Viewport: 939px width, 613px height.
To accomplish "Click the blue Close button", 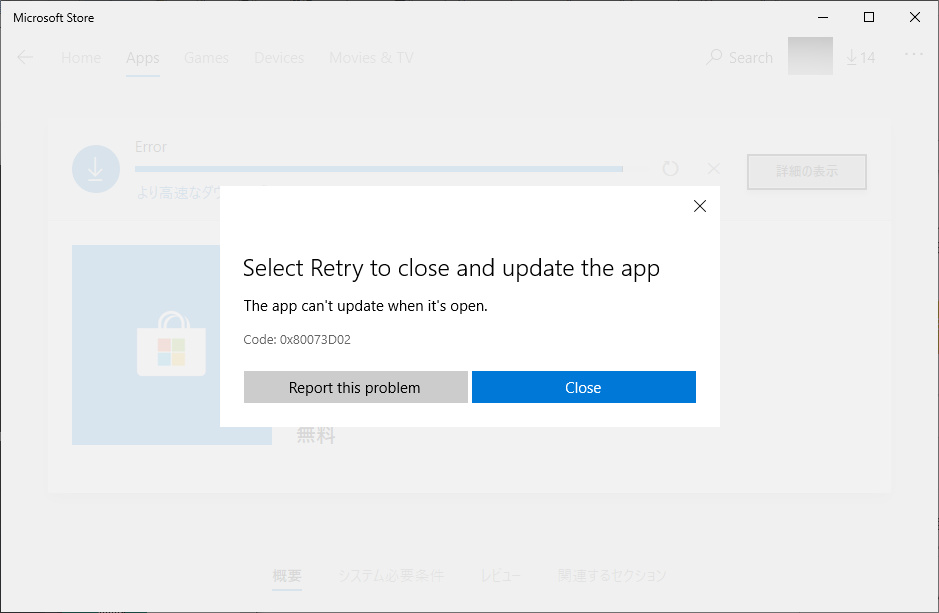I will click(x=584, y=387).
